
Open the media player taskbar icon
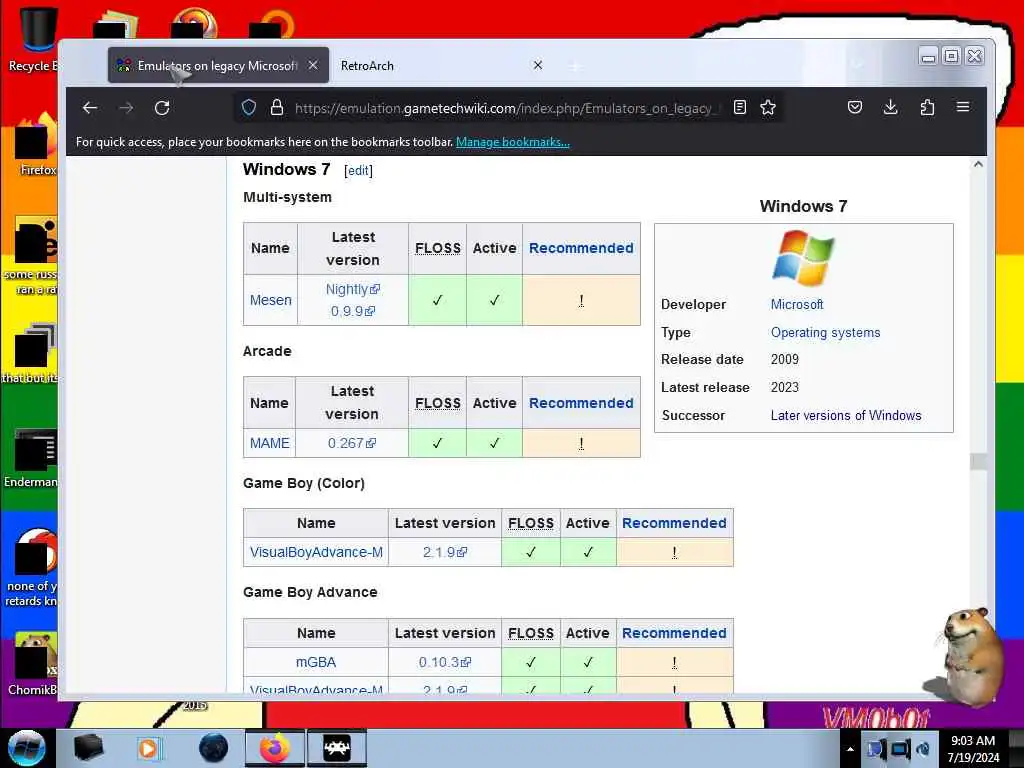pyautogui.click(x=148, y=748)
